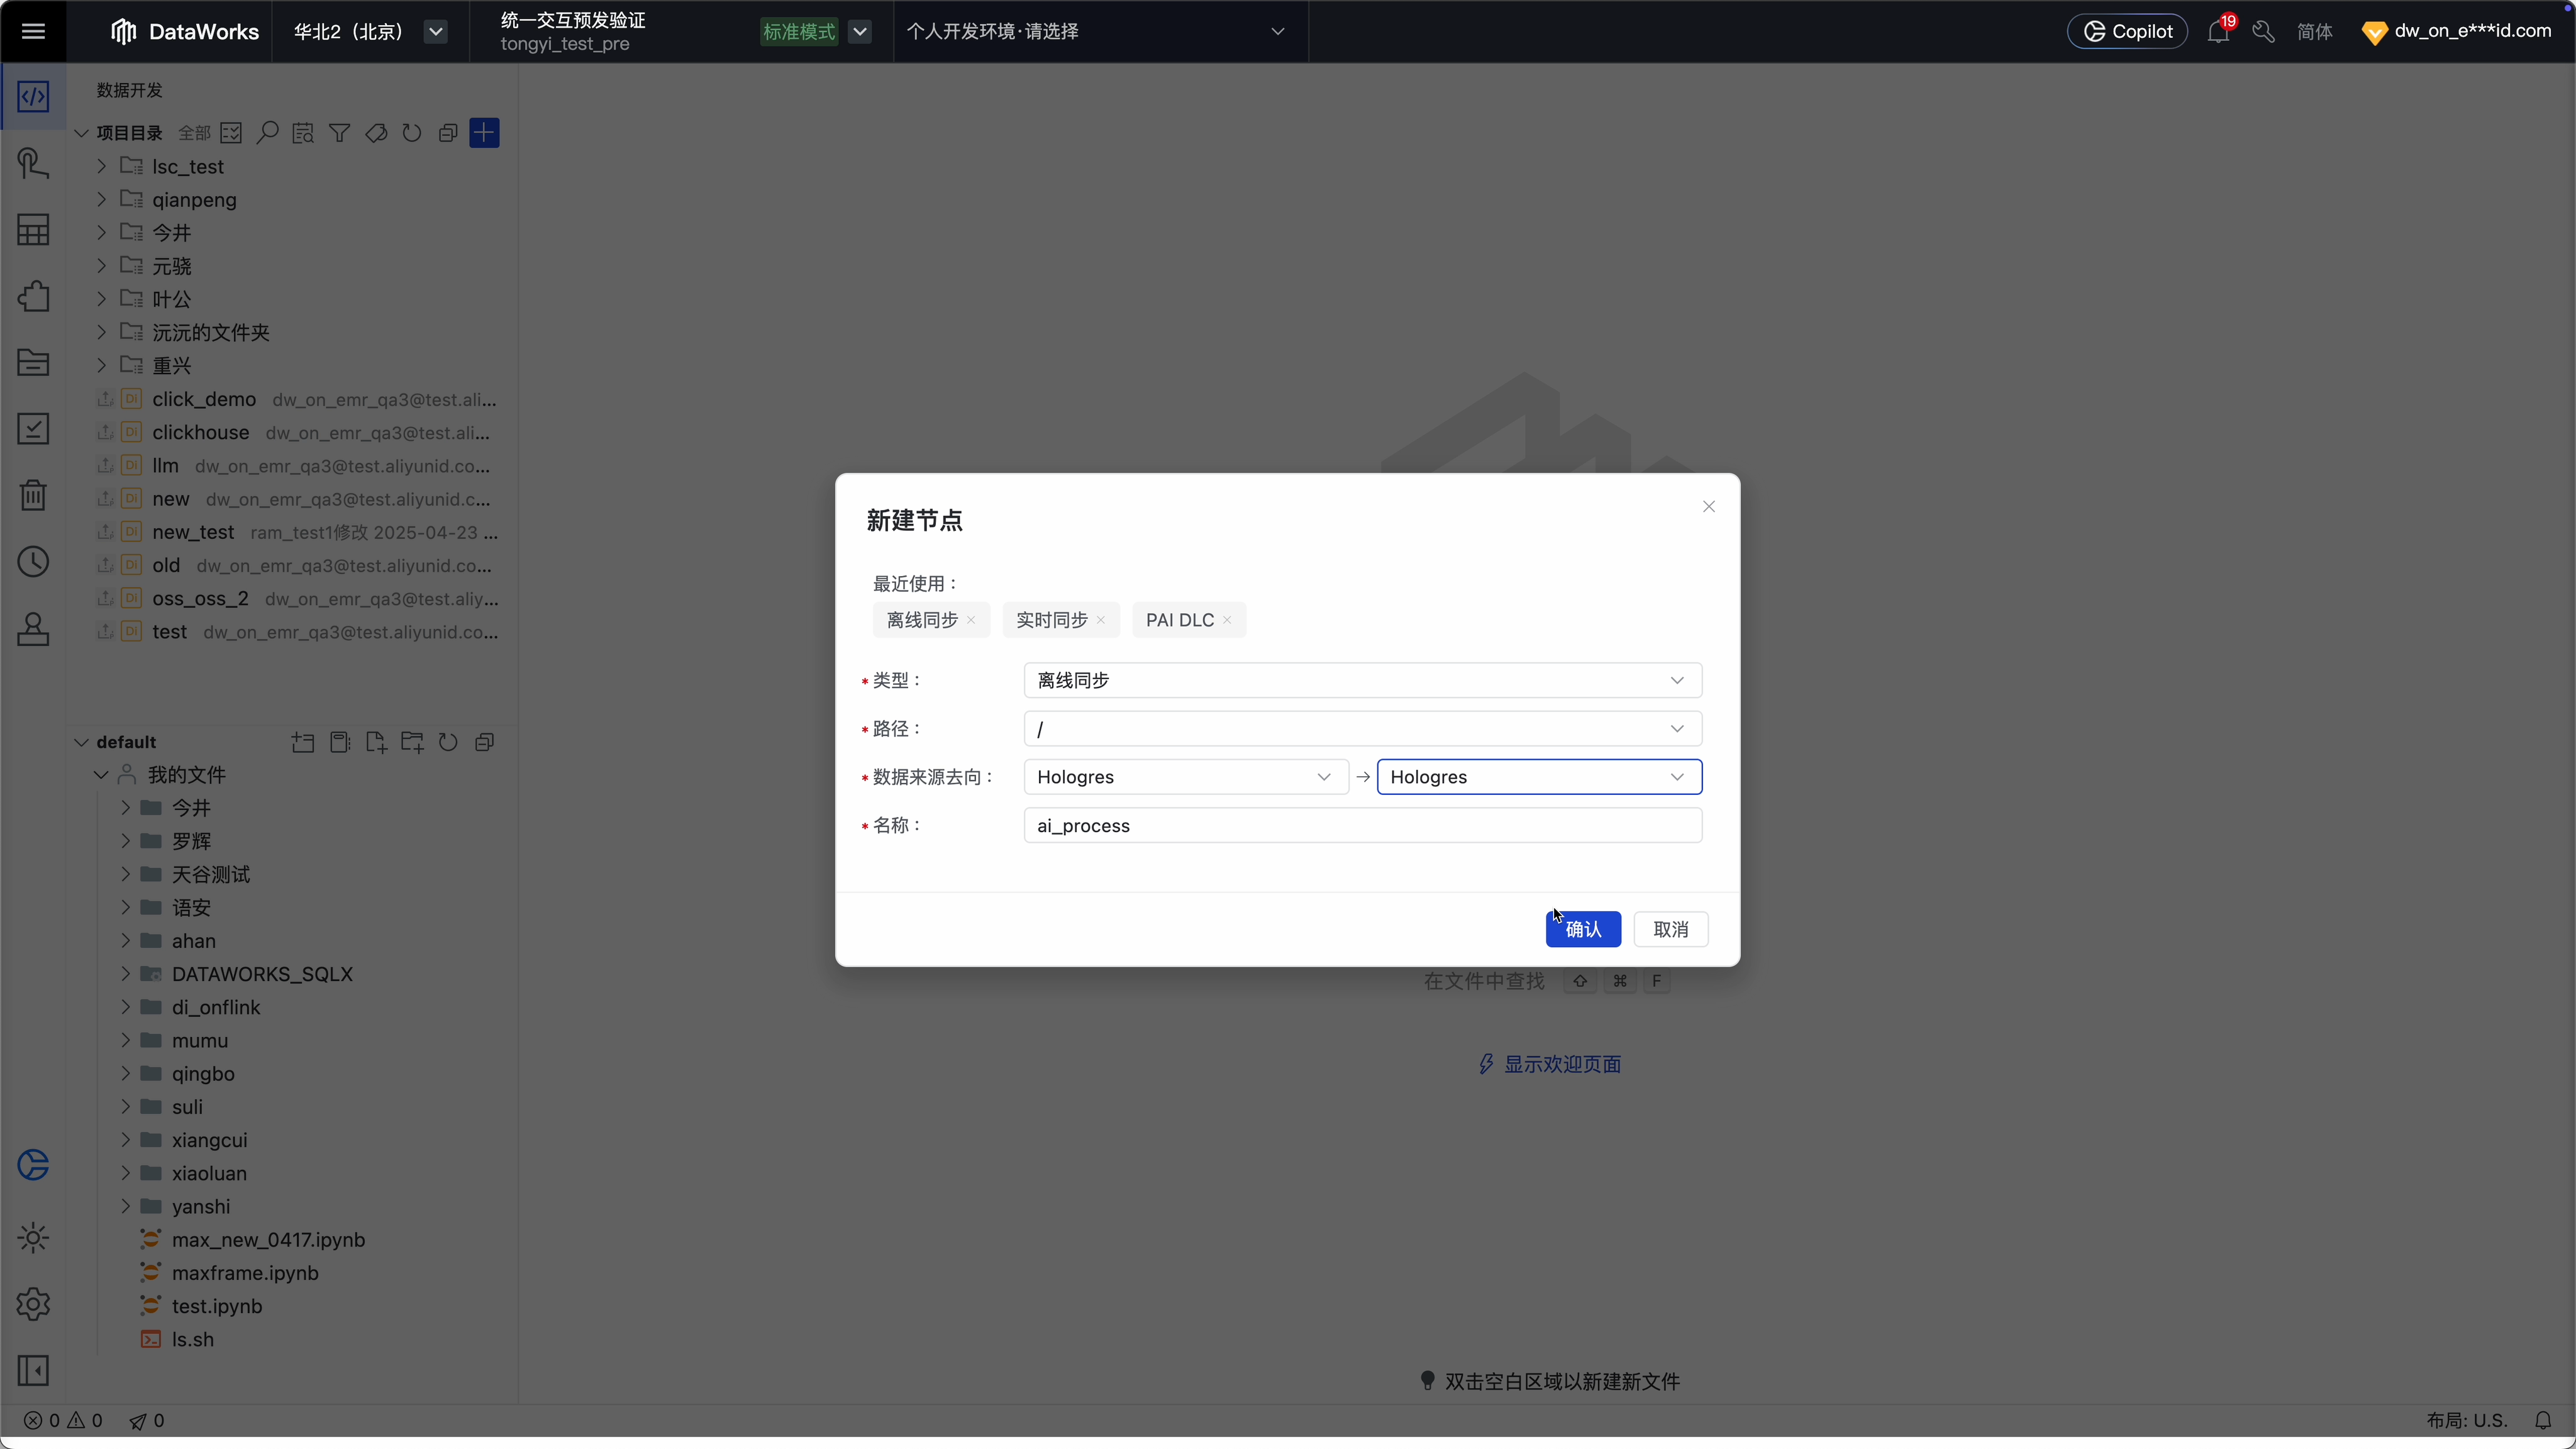Click the hamburger menu icon at top left
The height and width of the screenshot is (1449, 2576).
pos(33,31)
